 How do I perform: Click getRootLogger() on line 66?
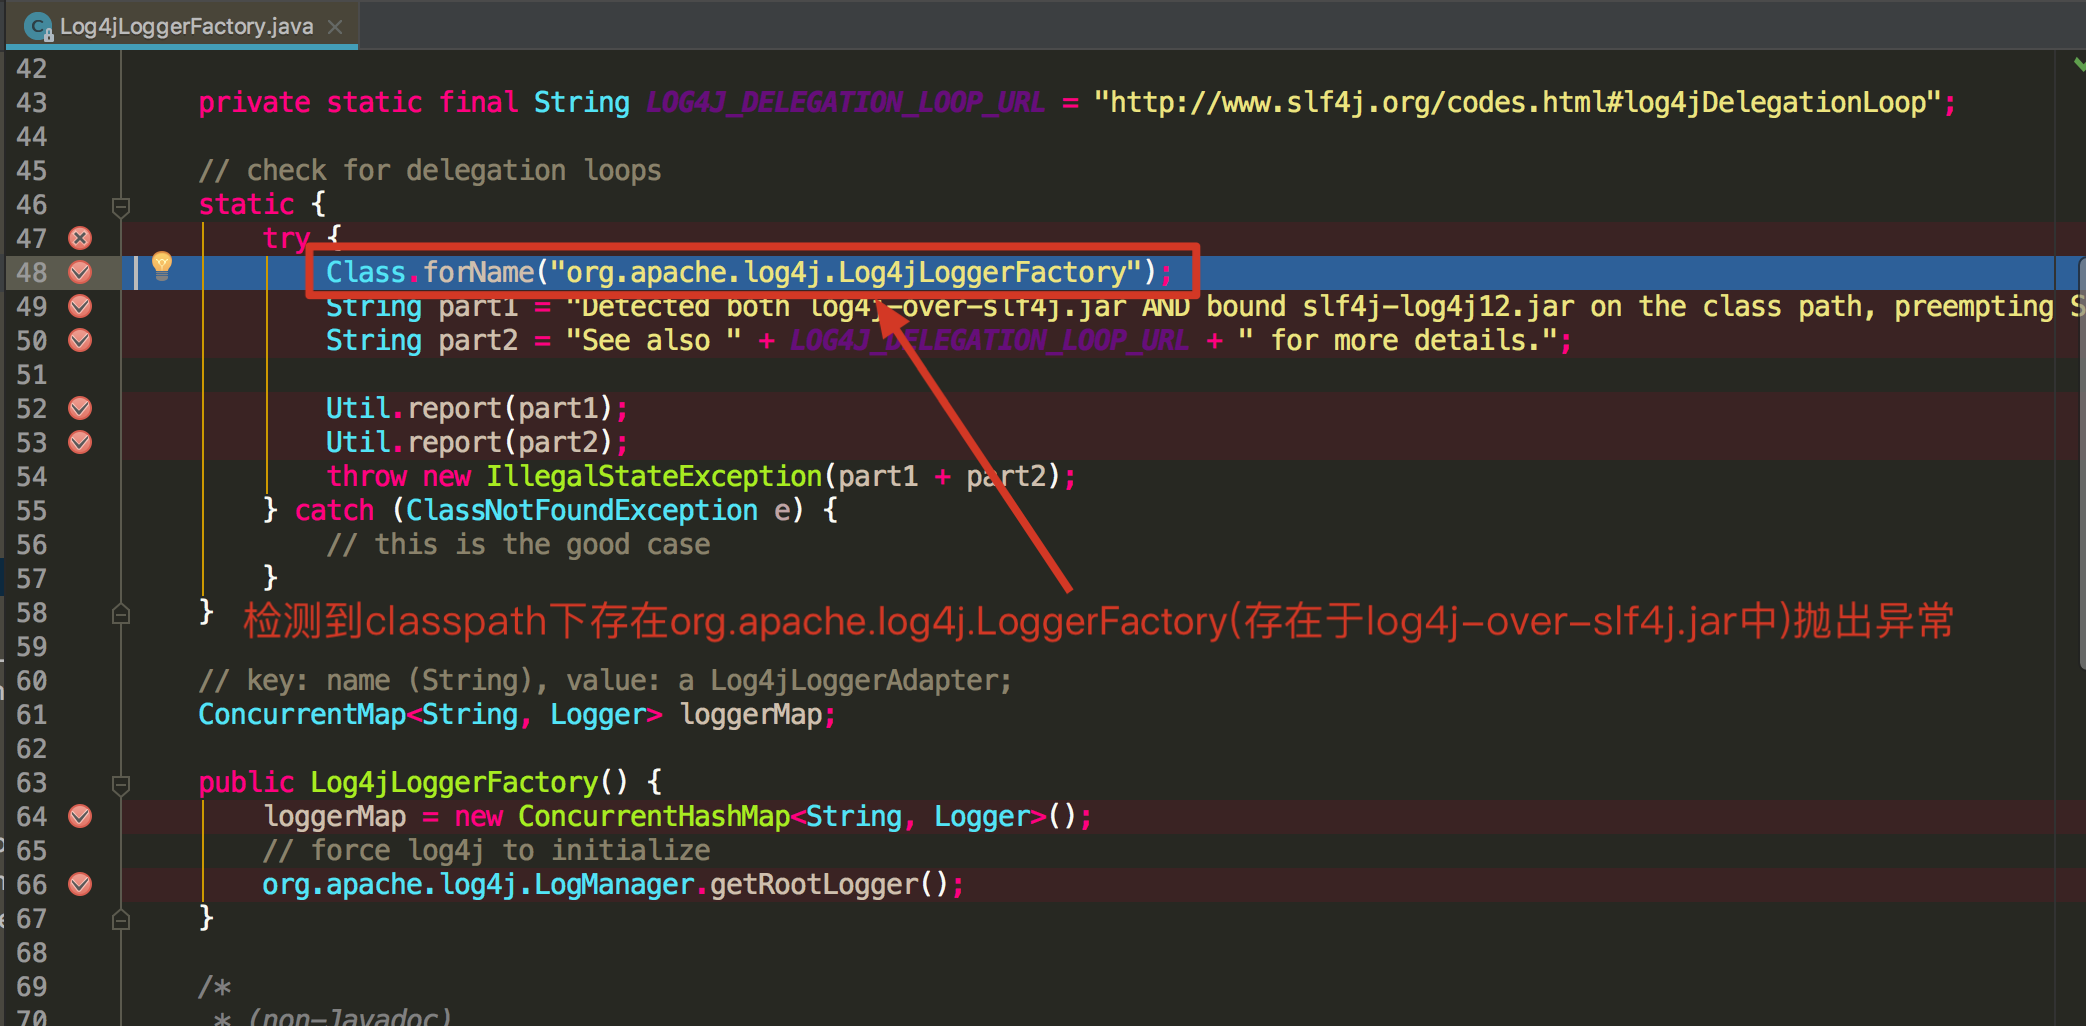point(829,884)
